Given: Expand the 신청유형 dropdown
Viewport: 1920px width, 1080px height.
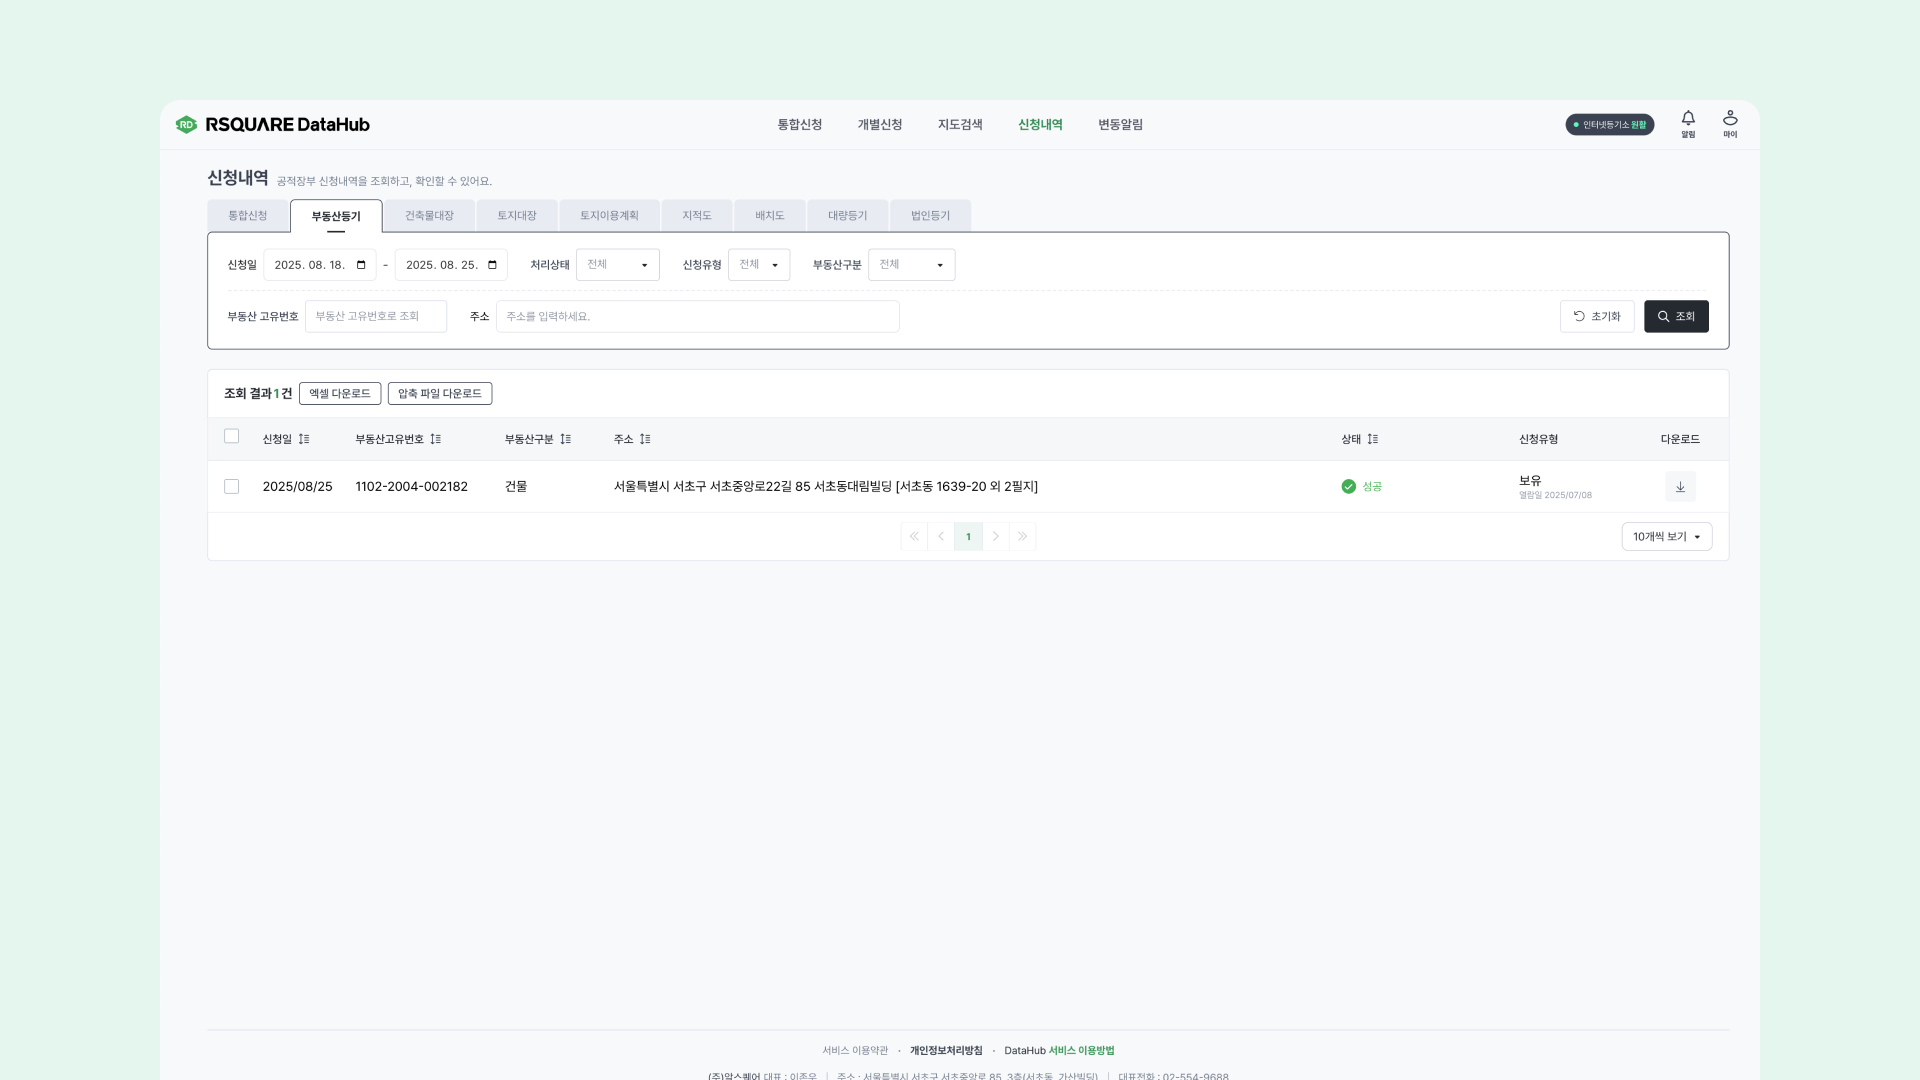Looking at the screenshot, I should [759, 265].
